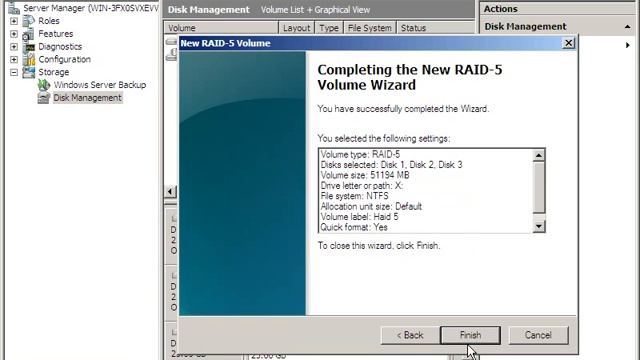Viewport: 640px width, 360px height.
Task: Select Configuration in the tree
Action: (64, 60)
